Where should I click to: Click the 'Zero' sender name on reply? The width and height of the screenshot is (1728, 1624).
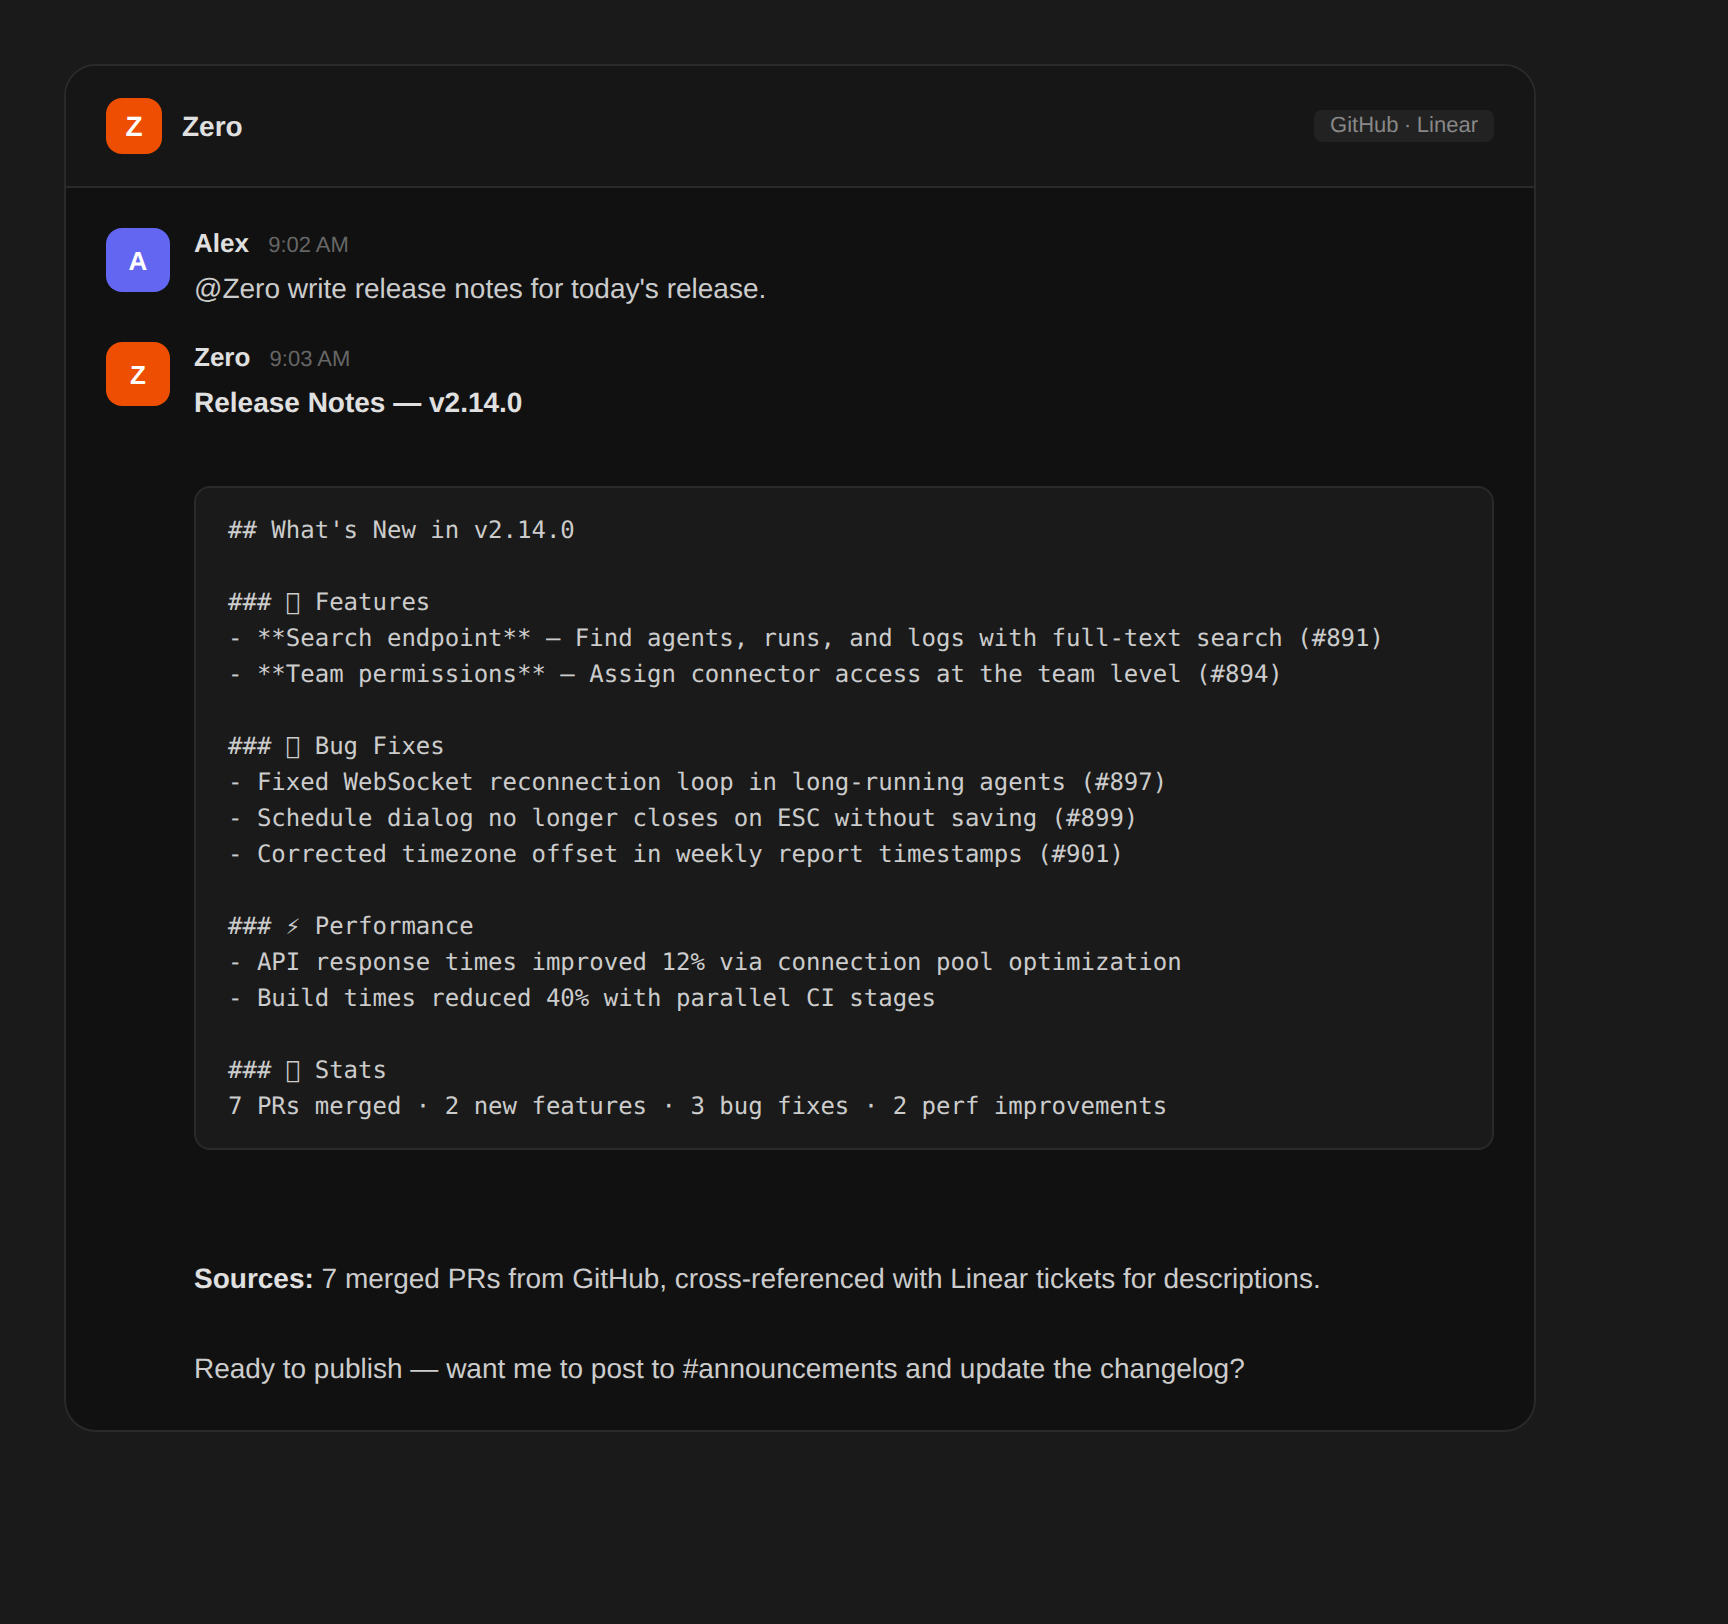(222, 358)
